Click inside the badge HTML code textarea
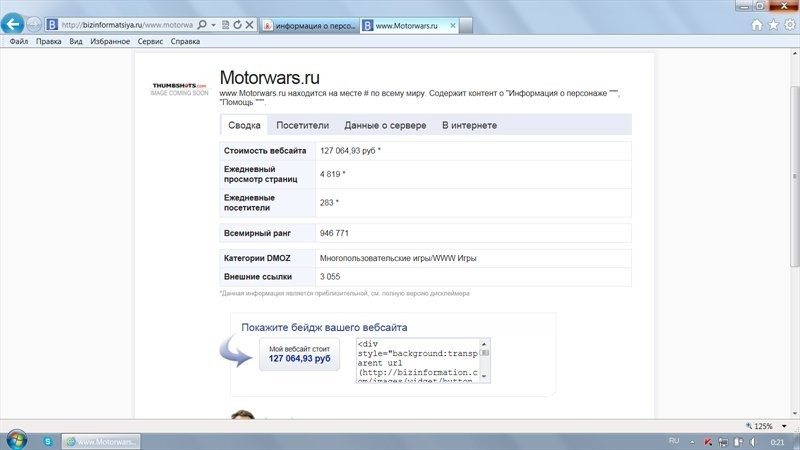 (418, 360)
